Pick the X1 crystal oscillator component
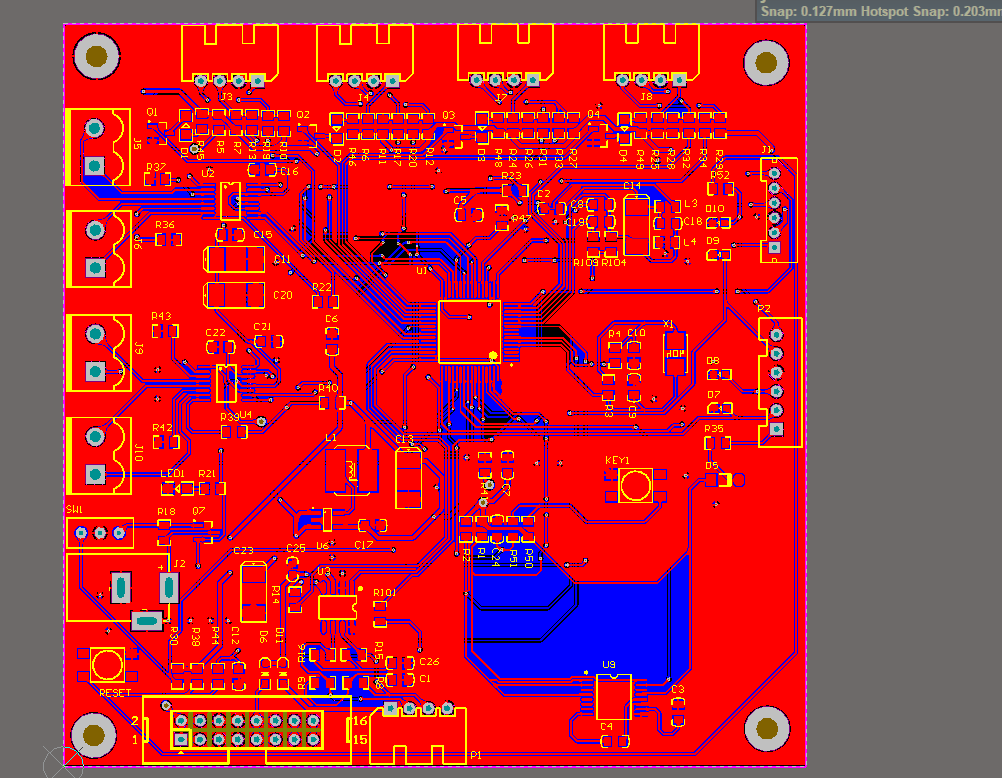Image resolution: width=1002 pixels, height=778 pixels. point(675,353)
